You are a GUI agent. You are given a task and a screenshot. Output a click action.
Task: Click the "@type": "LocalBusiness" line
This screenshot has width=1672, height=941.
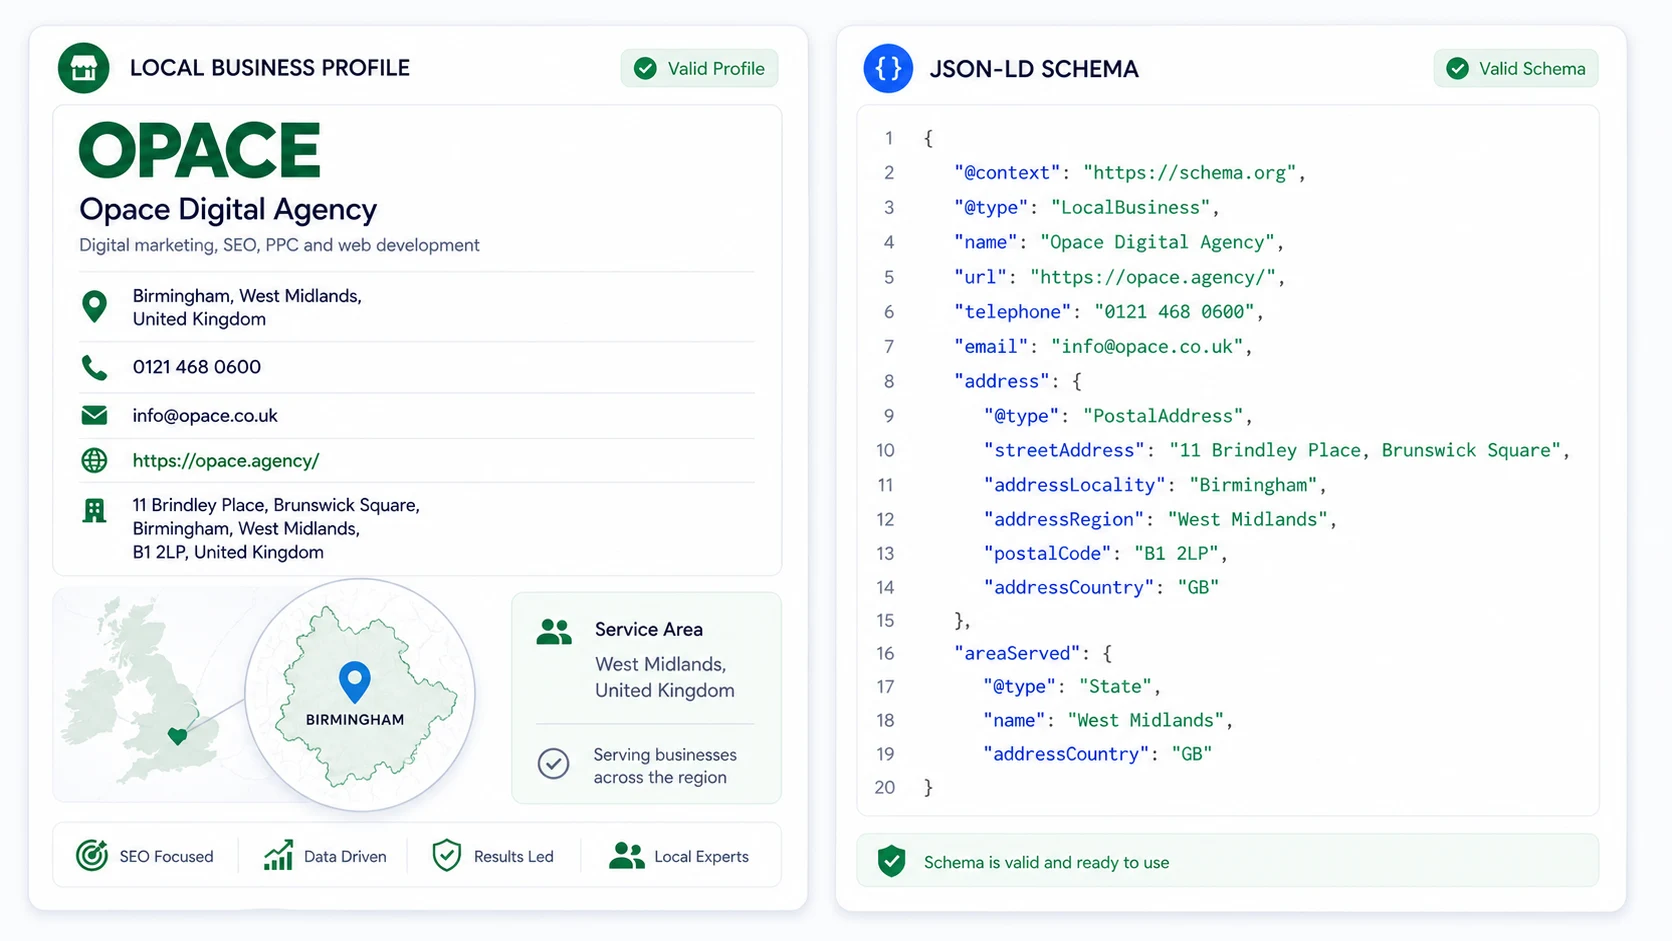tap(1087, 207)
